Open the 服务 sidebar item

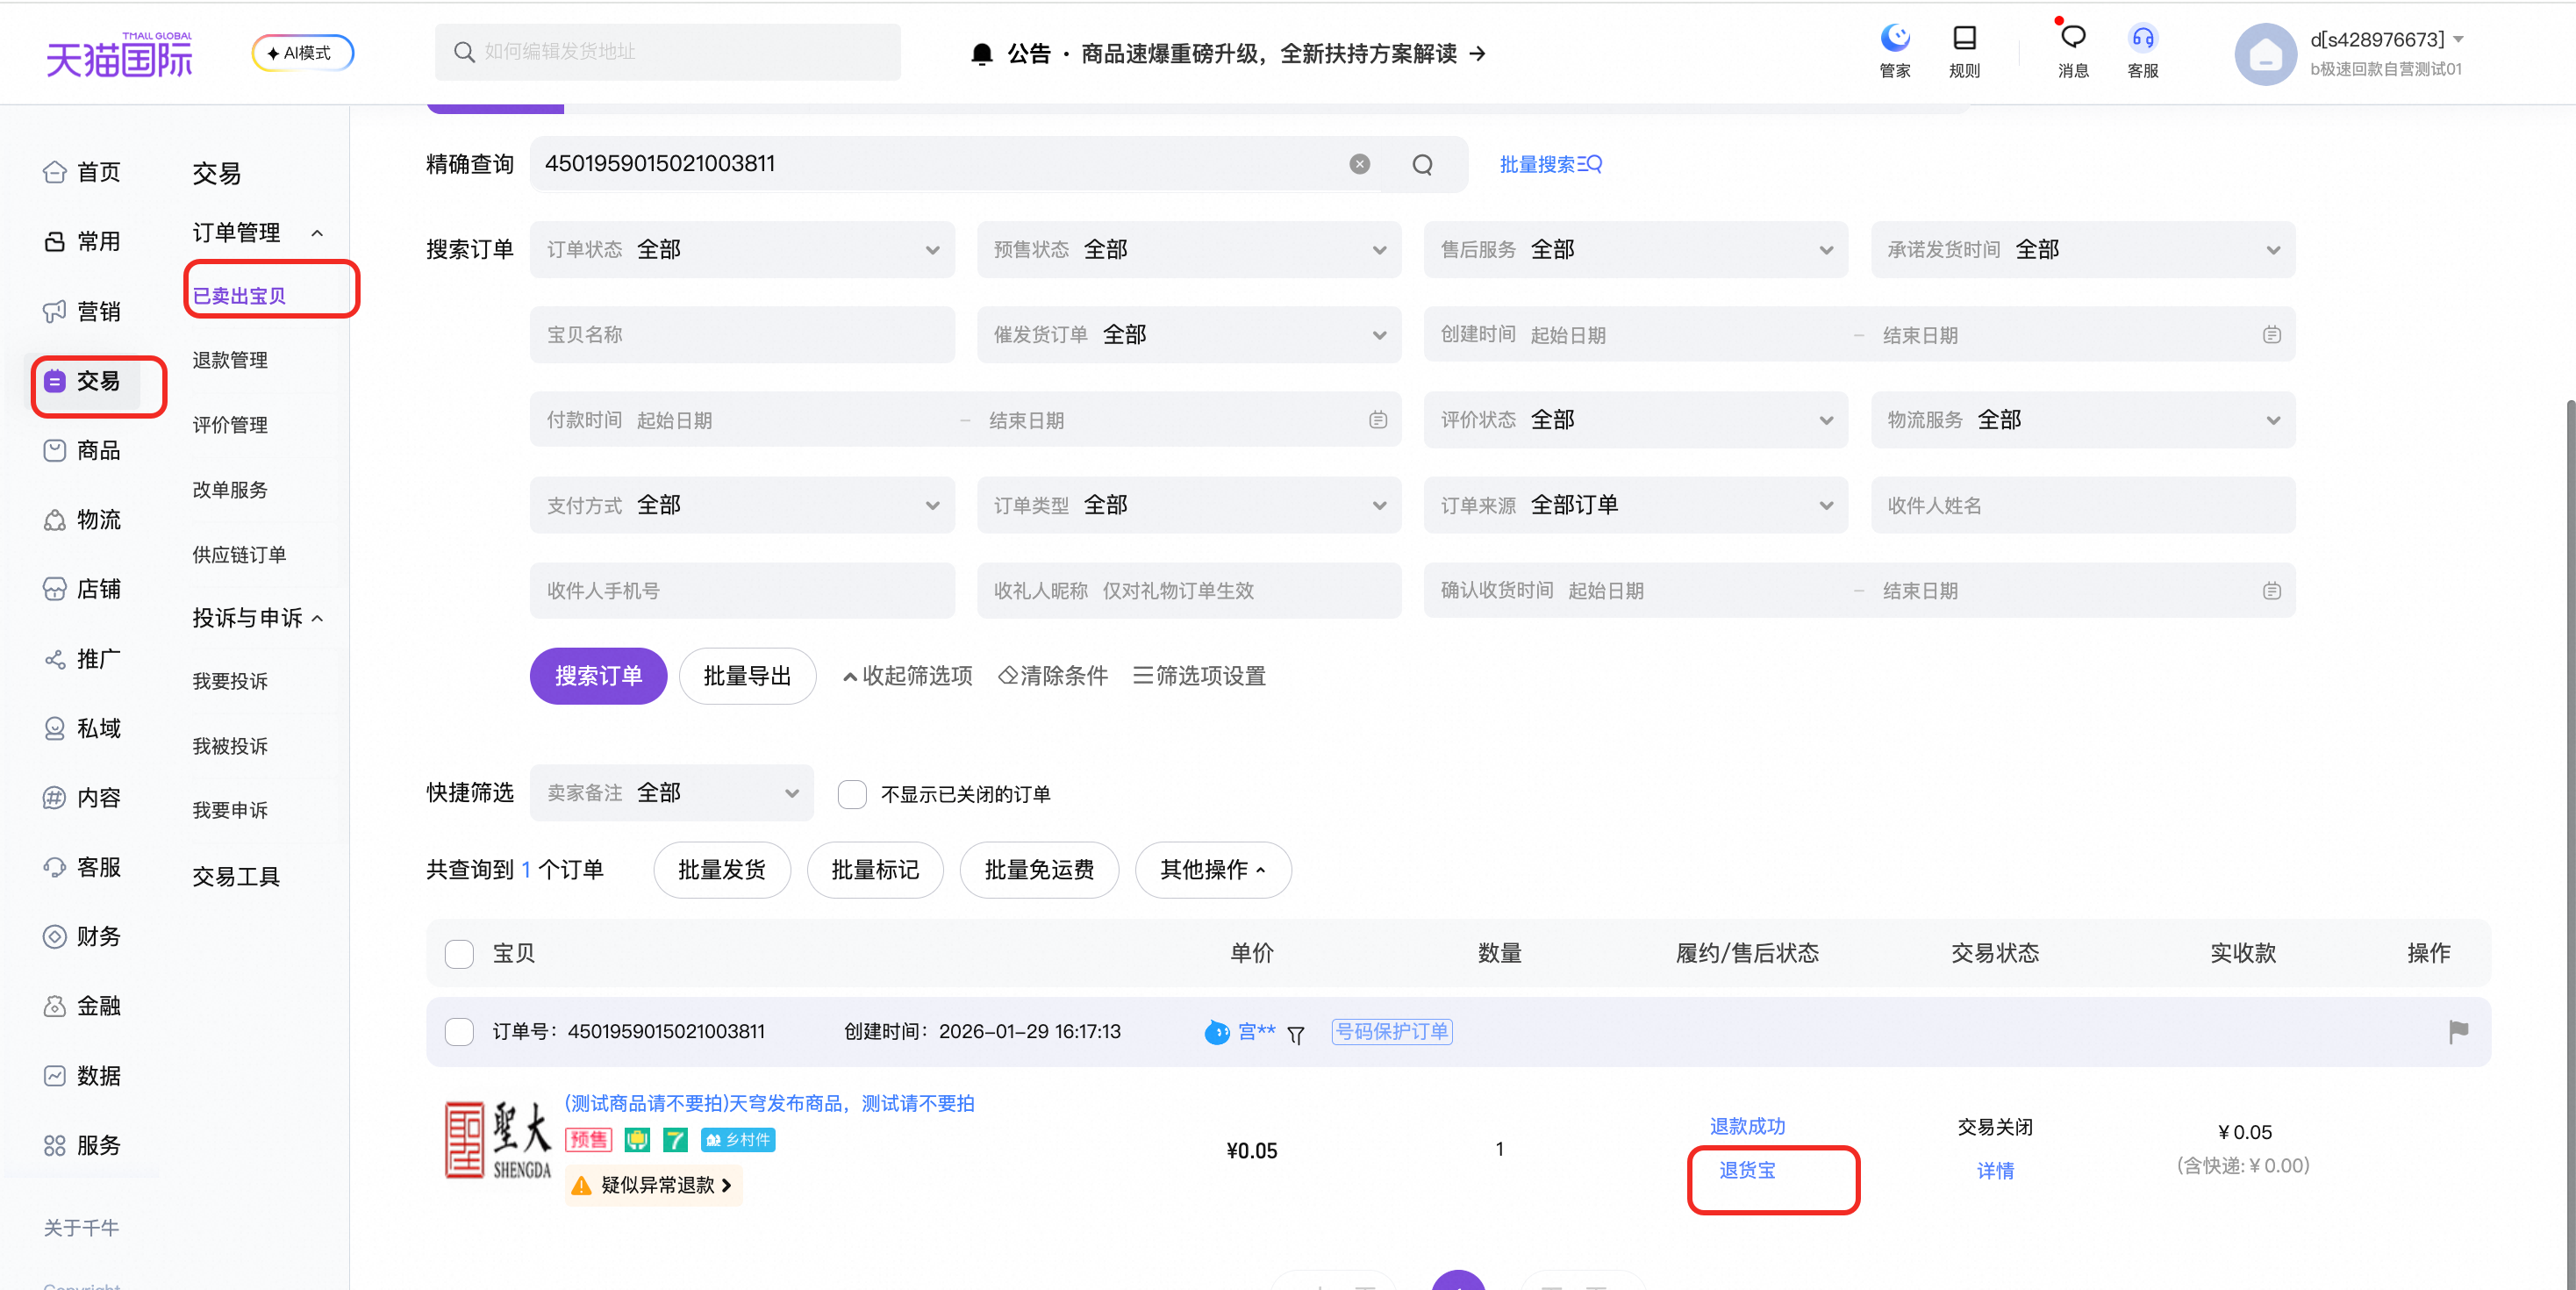pyautogui.click(x=83, y=1145)
